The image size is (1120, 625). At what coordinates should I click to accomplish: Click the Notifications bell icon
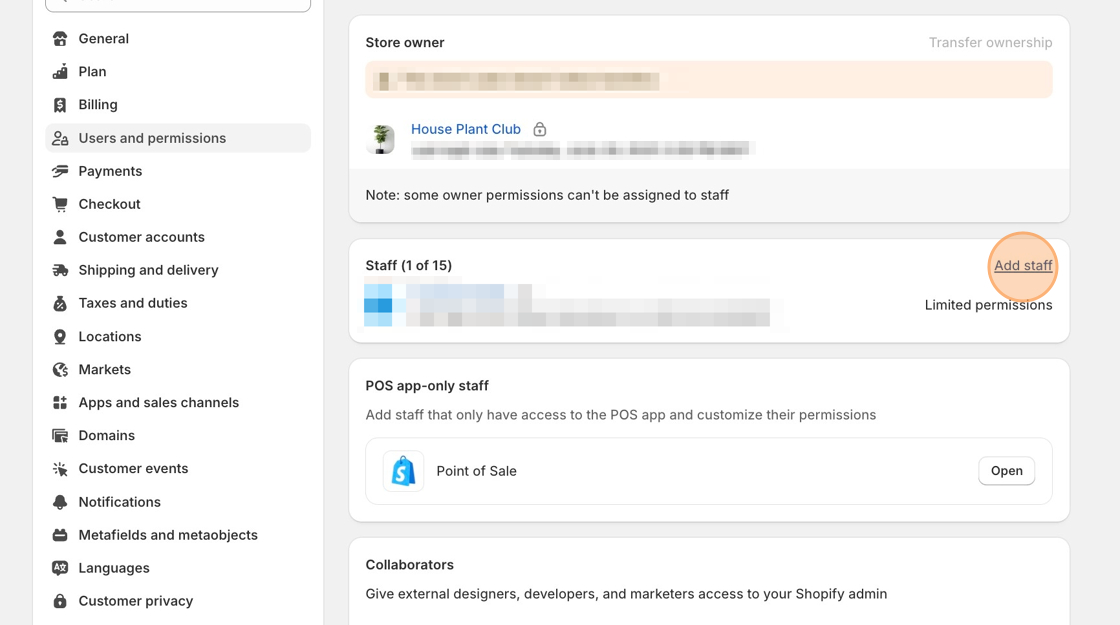click(60, 502)
